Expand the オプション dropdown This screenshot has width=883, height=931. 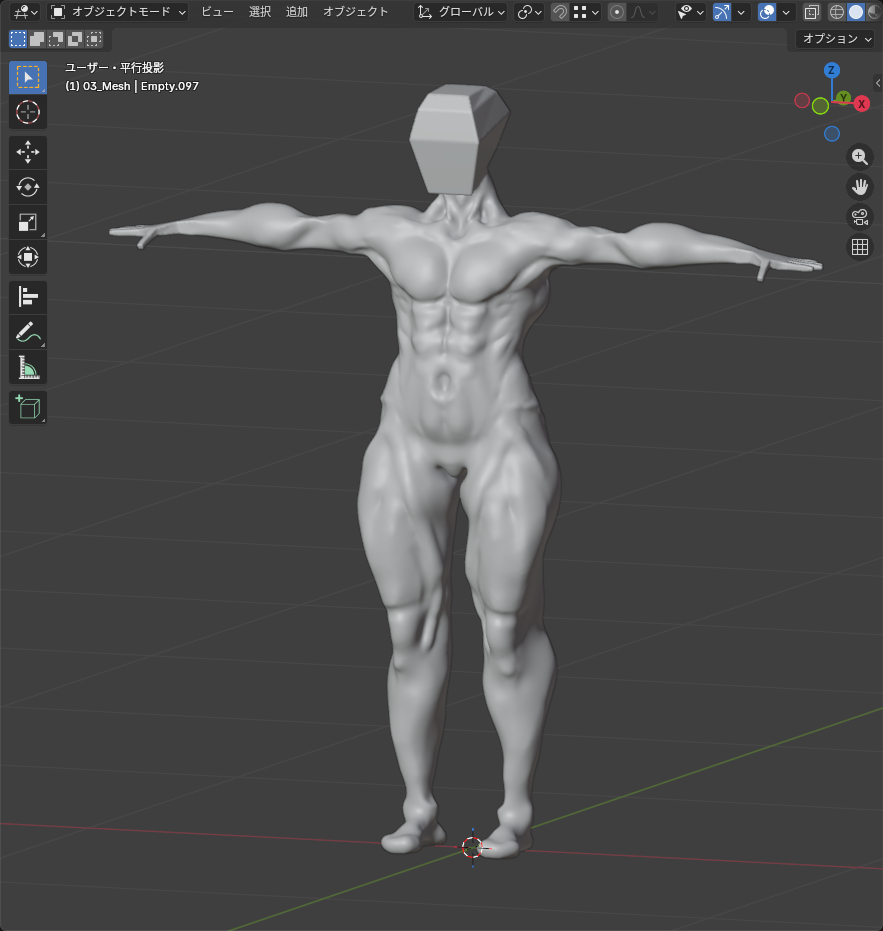pos(837,39)
